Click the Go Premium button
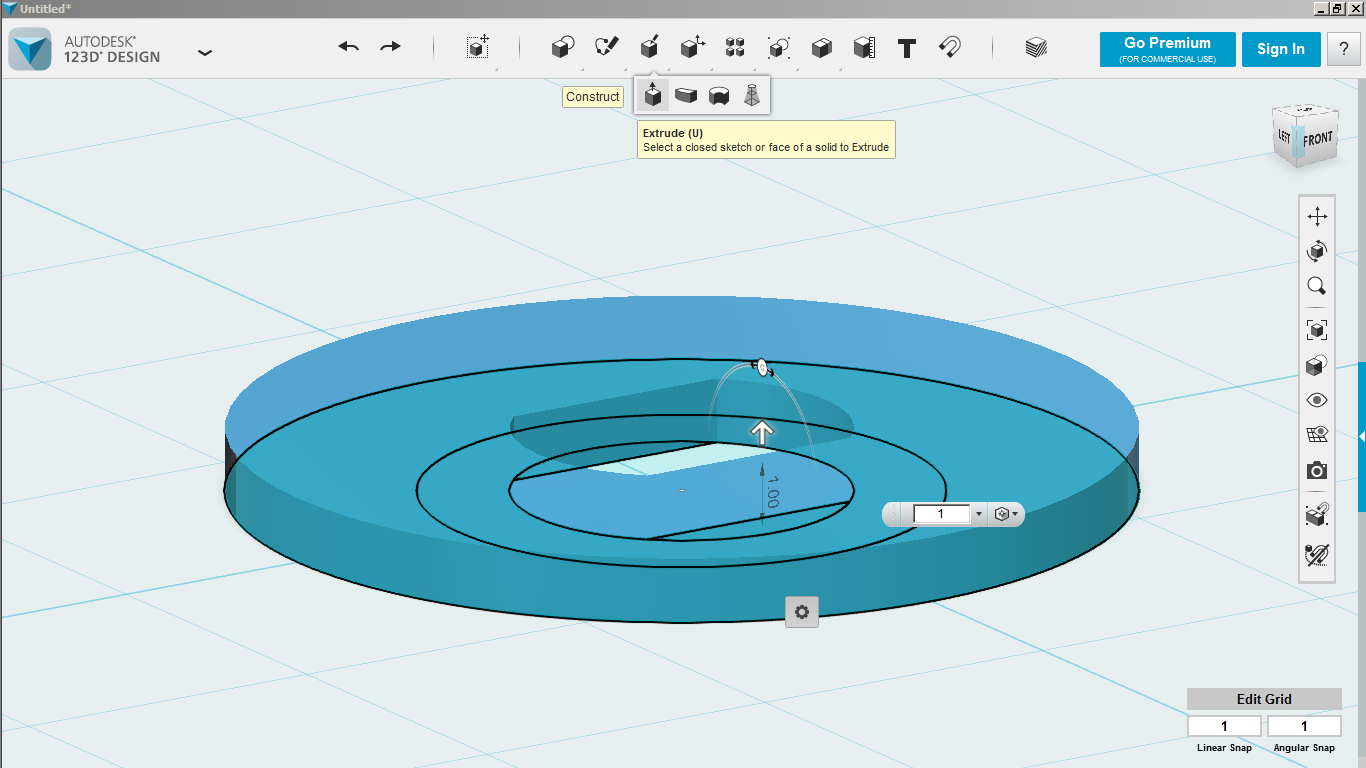This screenshot has height=768, width=1366. pyautogui.click(x=1167, y=49)
